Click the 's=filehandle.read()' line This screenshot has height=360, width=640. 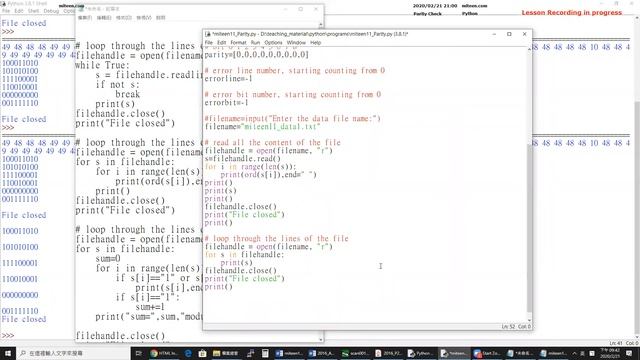point(242,159)
